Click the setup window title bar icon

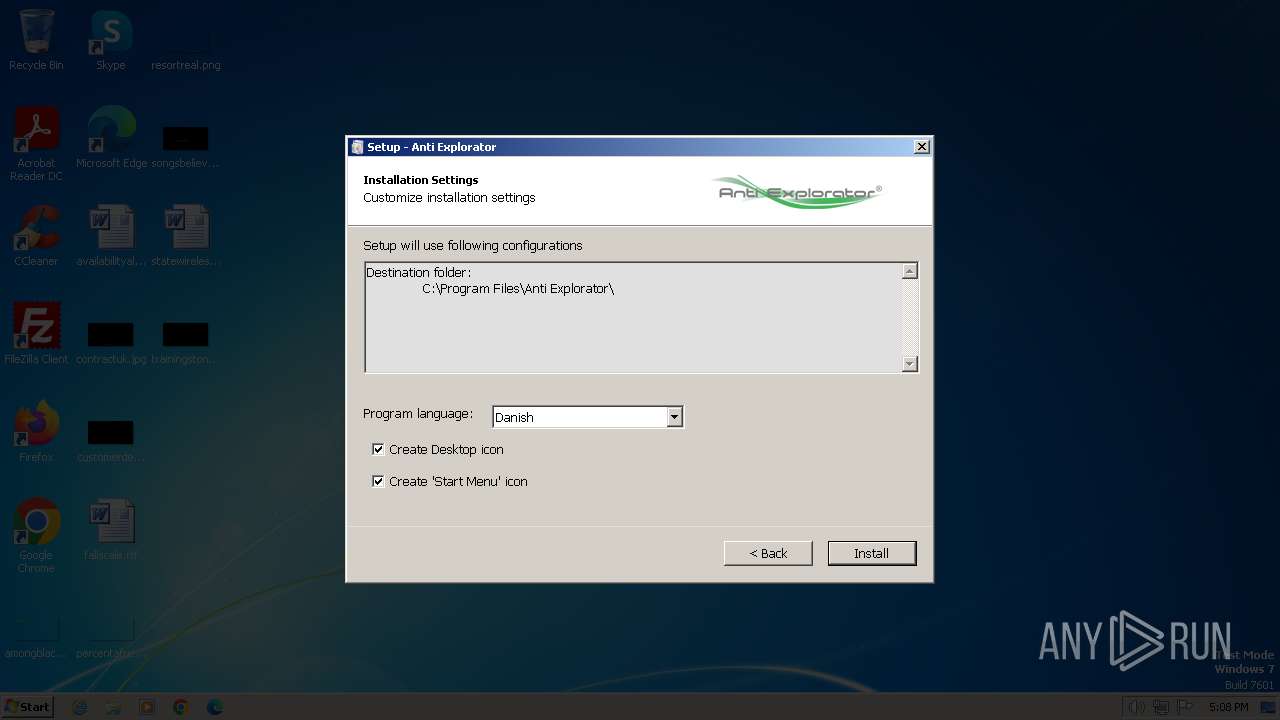tap(357, 147)
